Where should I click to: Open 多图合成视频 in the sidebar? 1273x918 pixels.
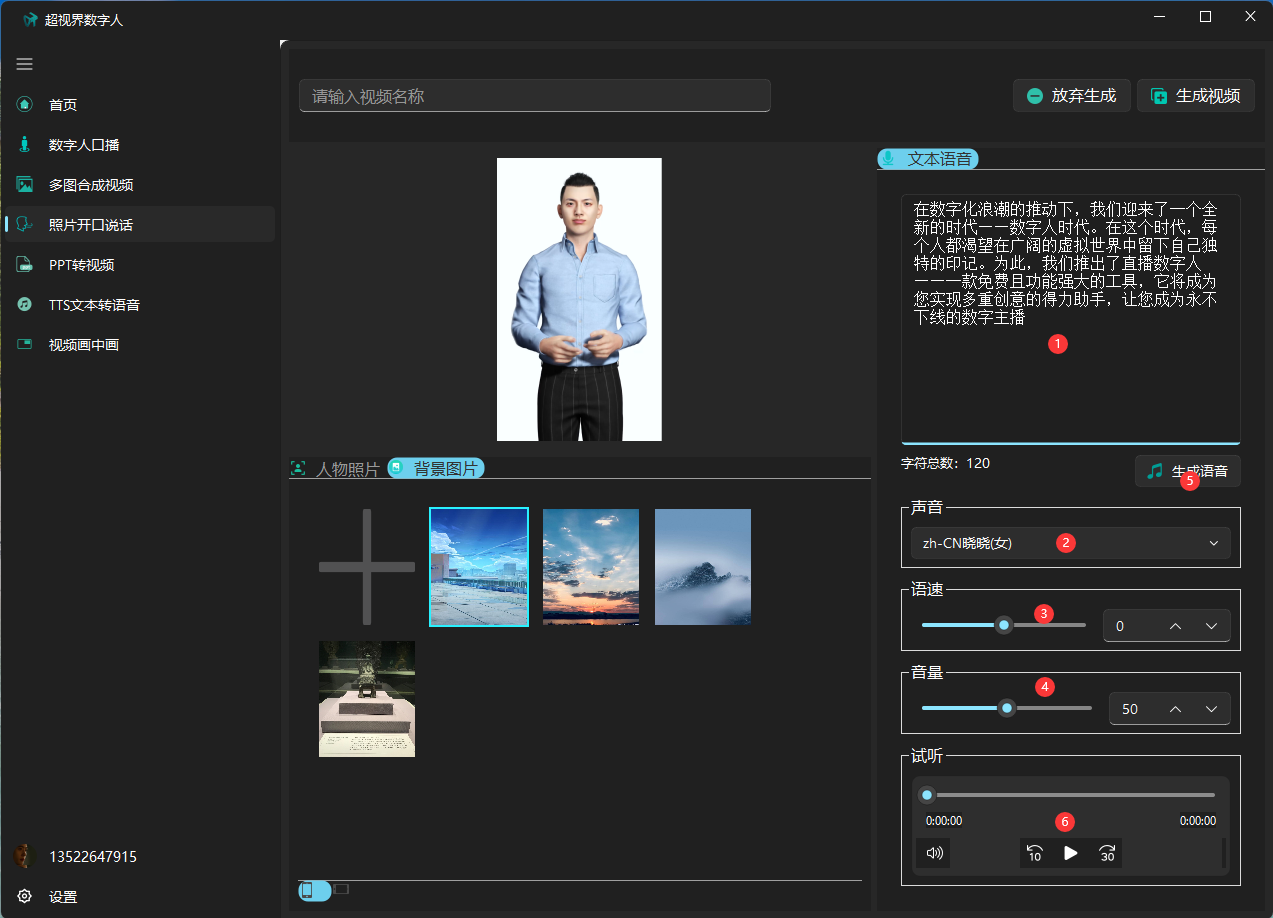coord(91,185)
